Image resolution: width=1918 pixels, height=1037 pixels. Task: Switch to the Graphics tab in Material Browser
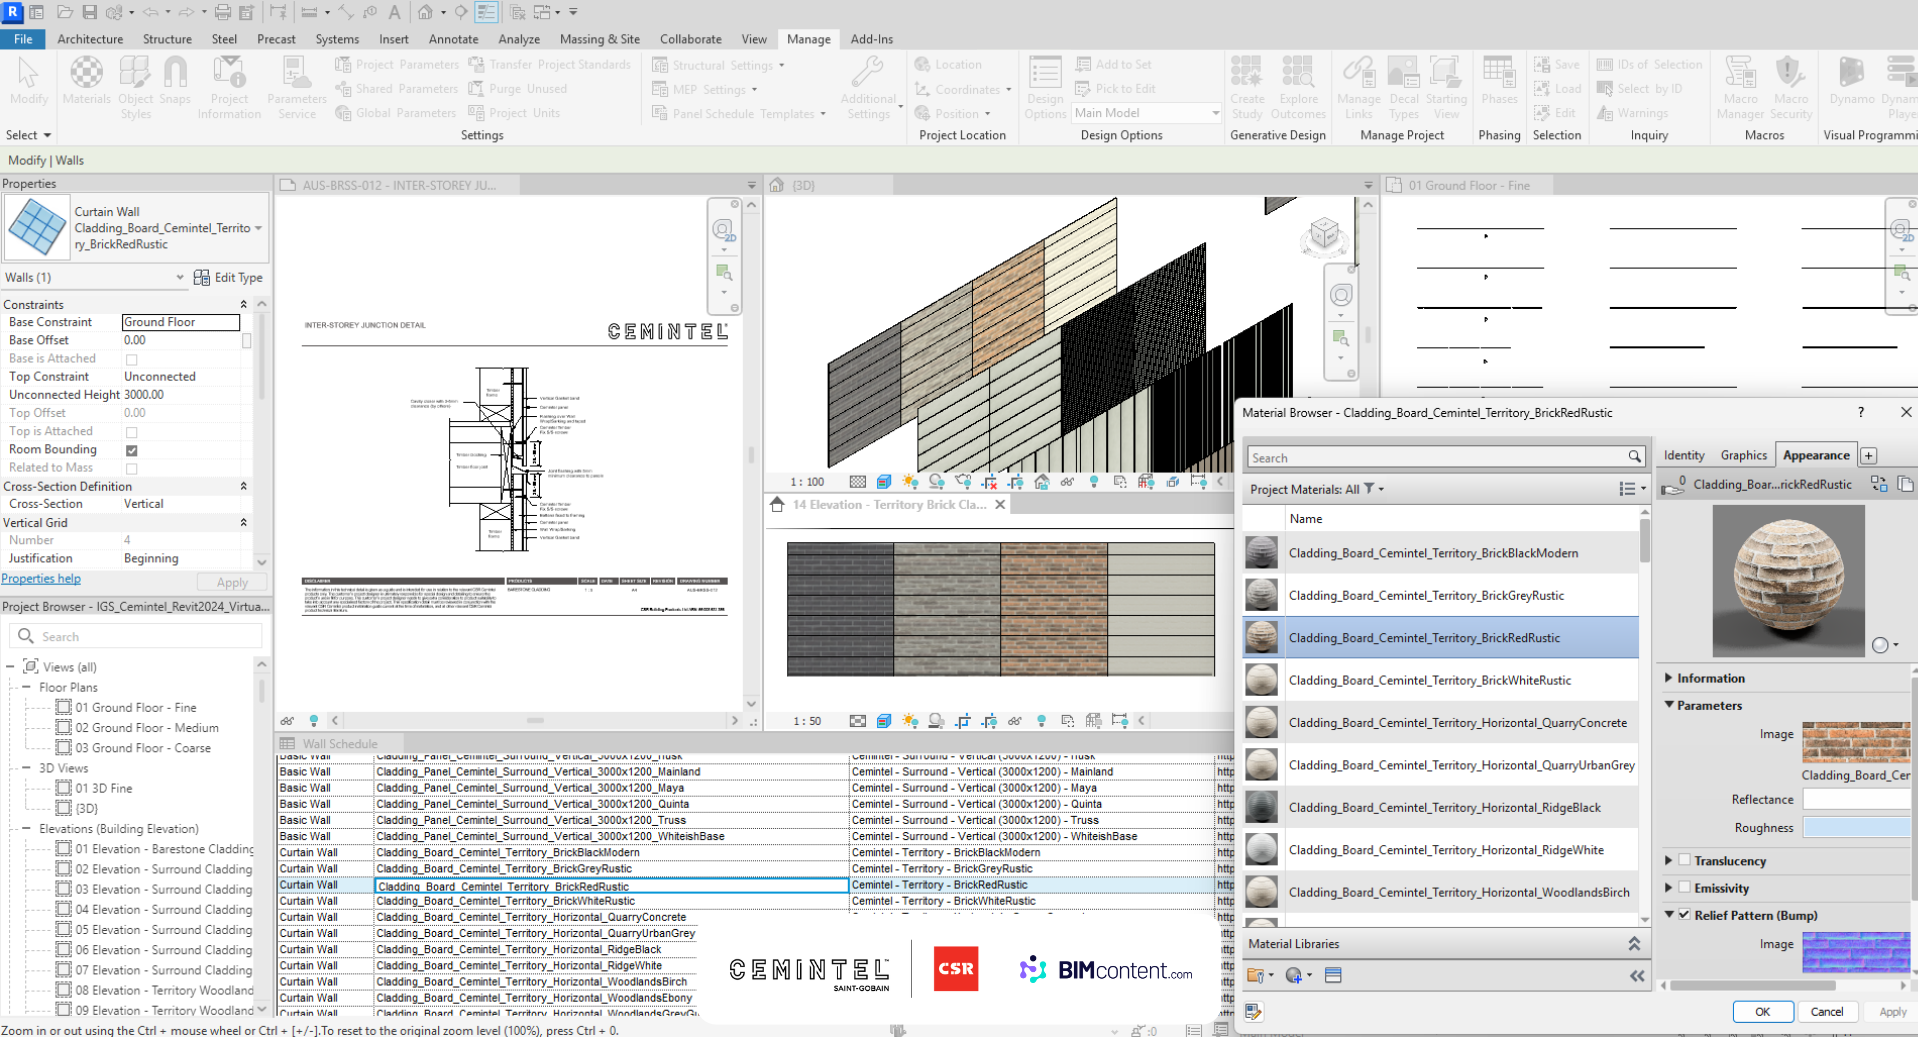(x=1743, y=455)
